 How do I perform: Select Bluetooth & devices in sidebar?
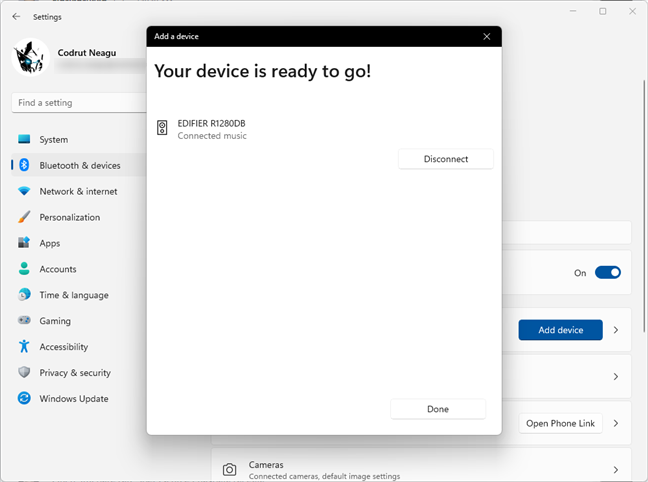coord(79,165)
